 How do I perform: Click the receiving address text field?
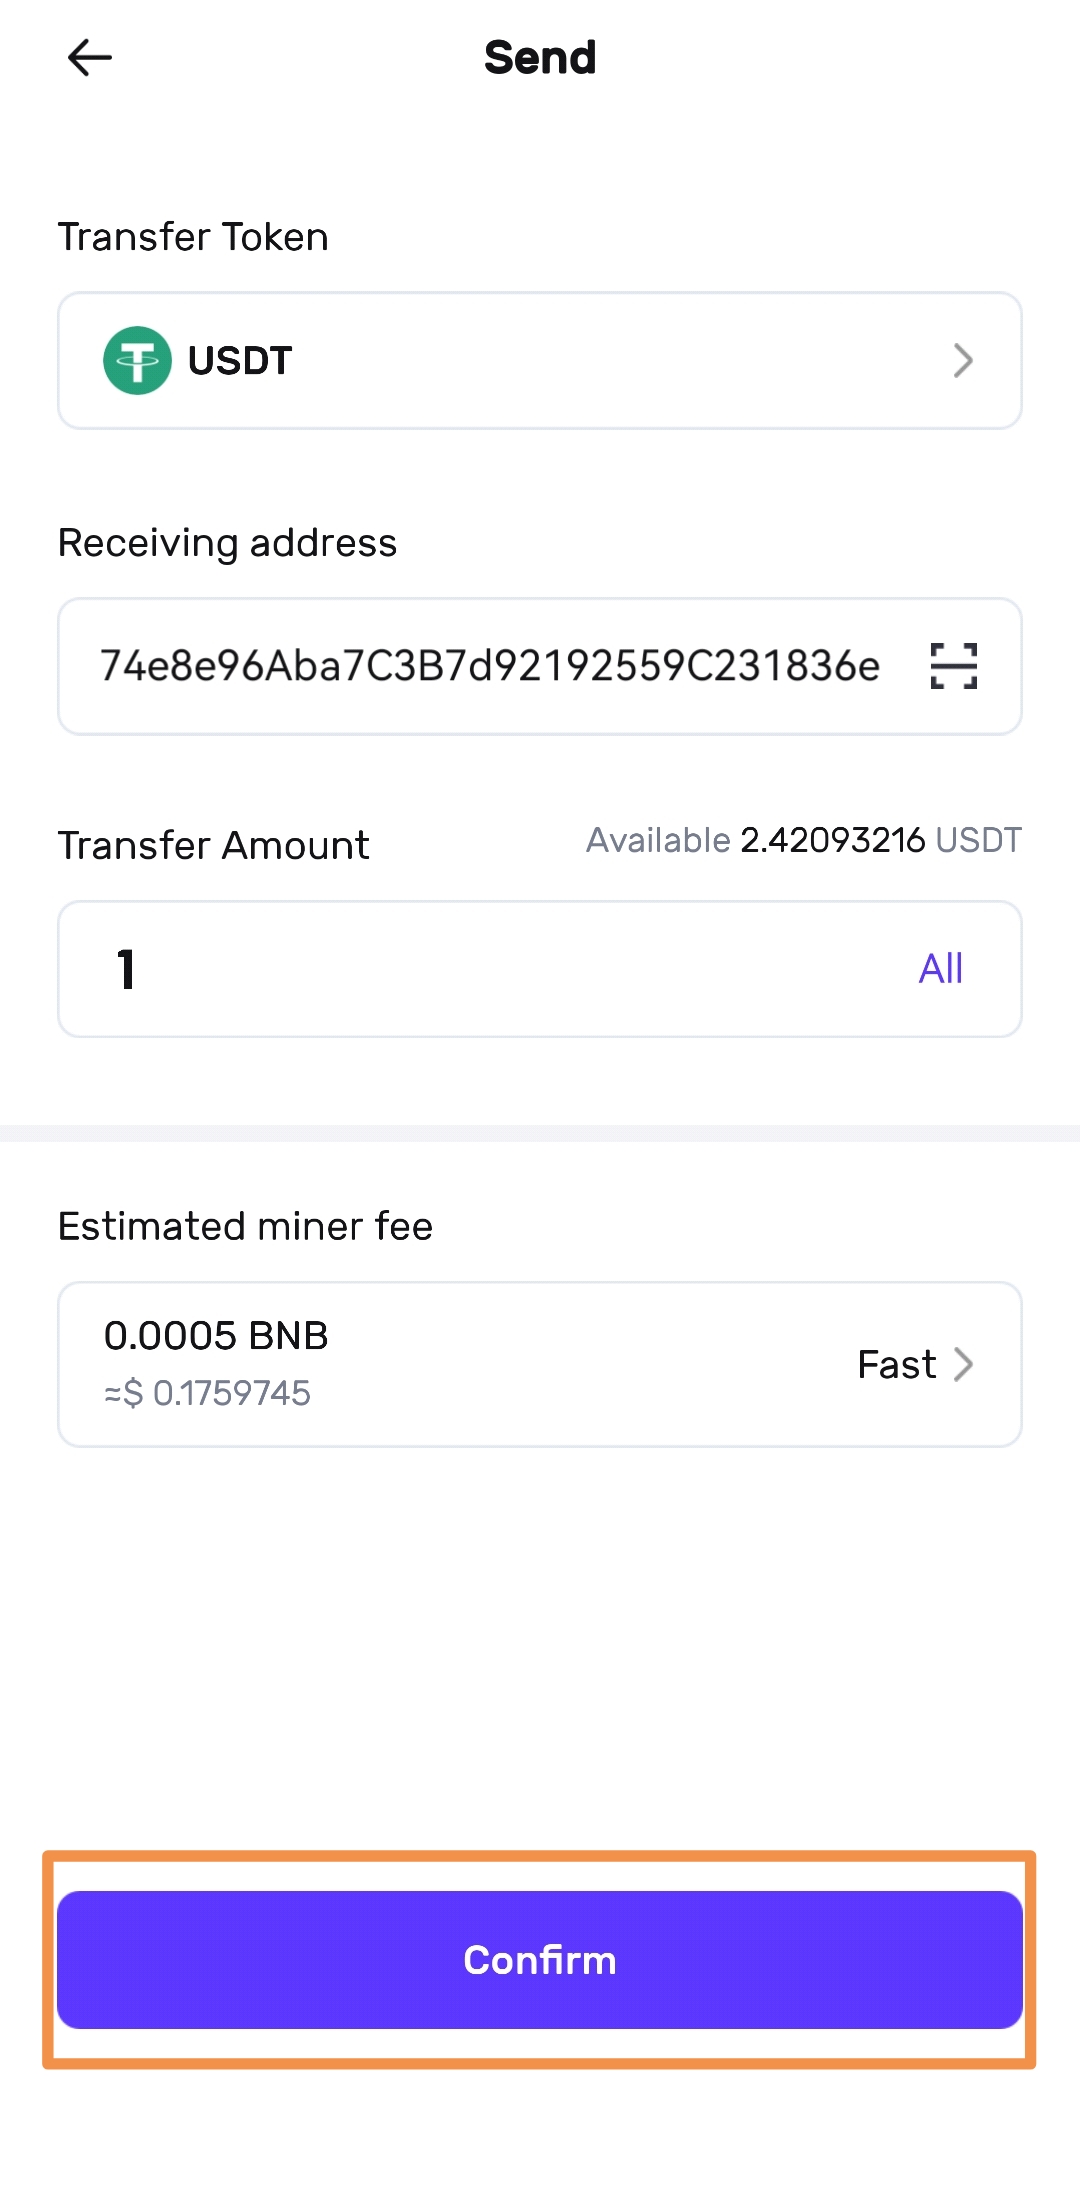point(489,666)
